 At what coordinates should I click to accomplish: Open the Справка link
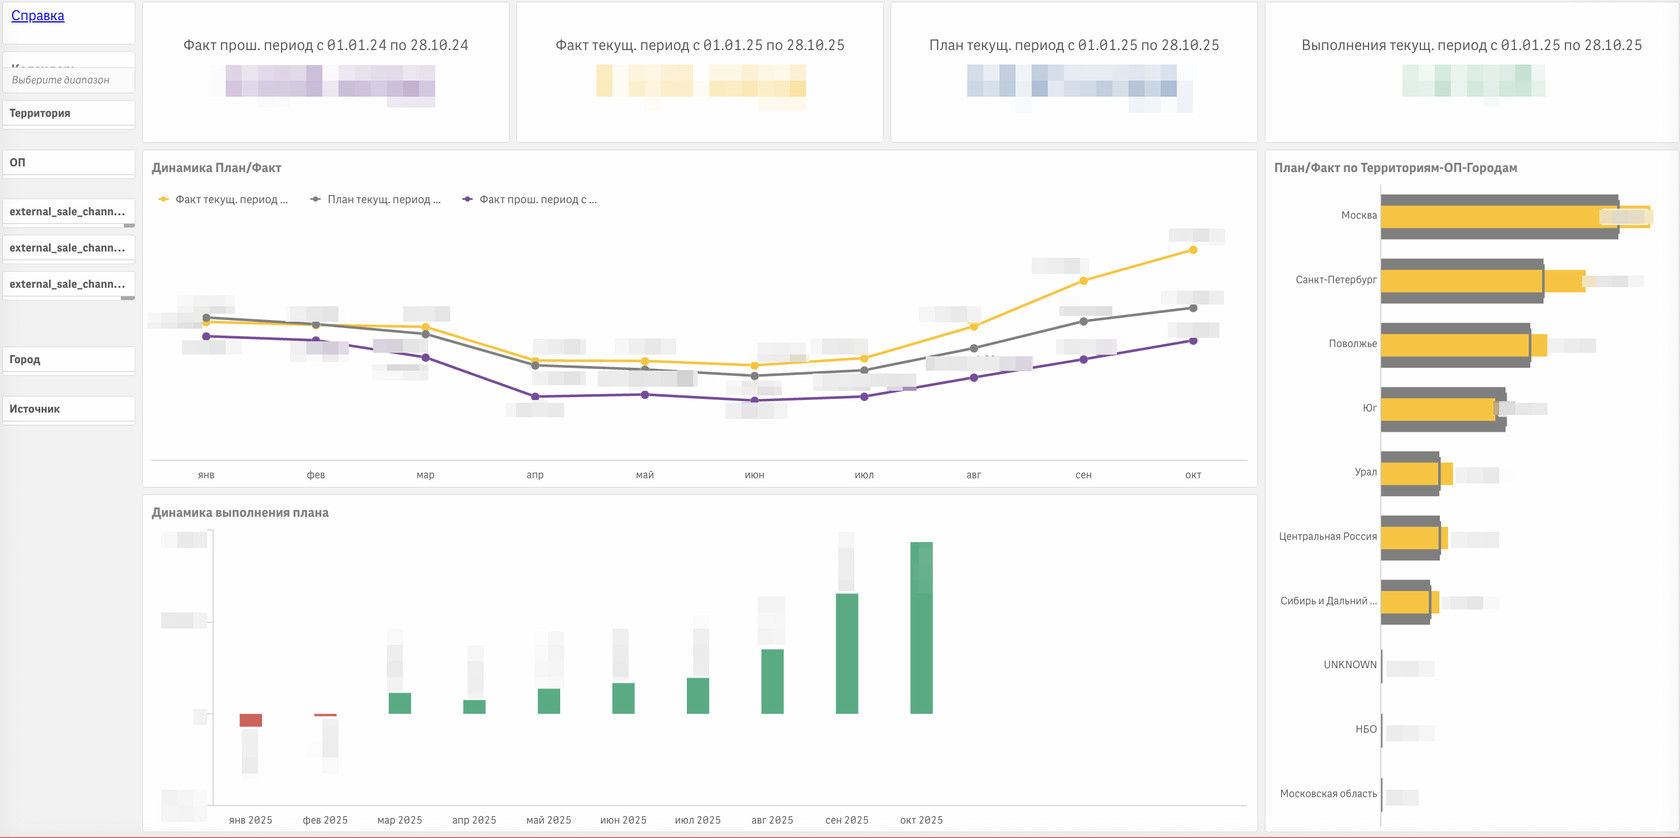[37, 15]
